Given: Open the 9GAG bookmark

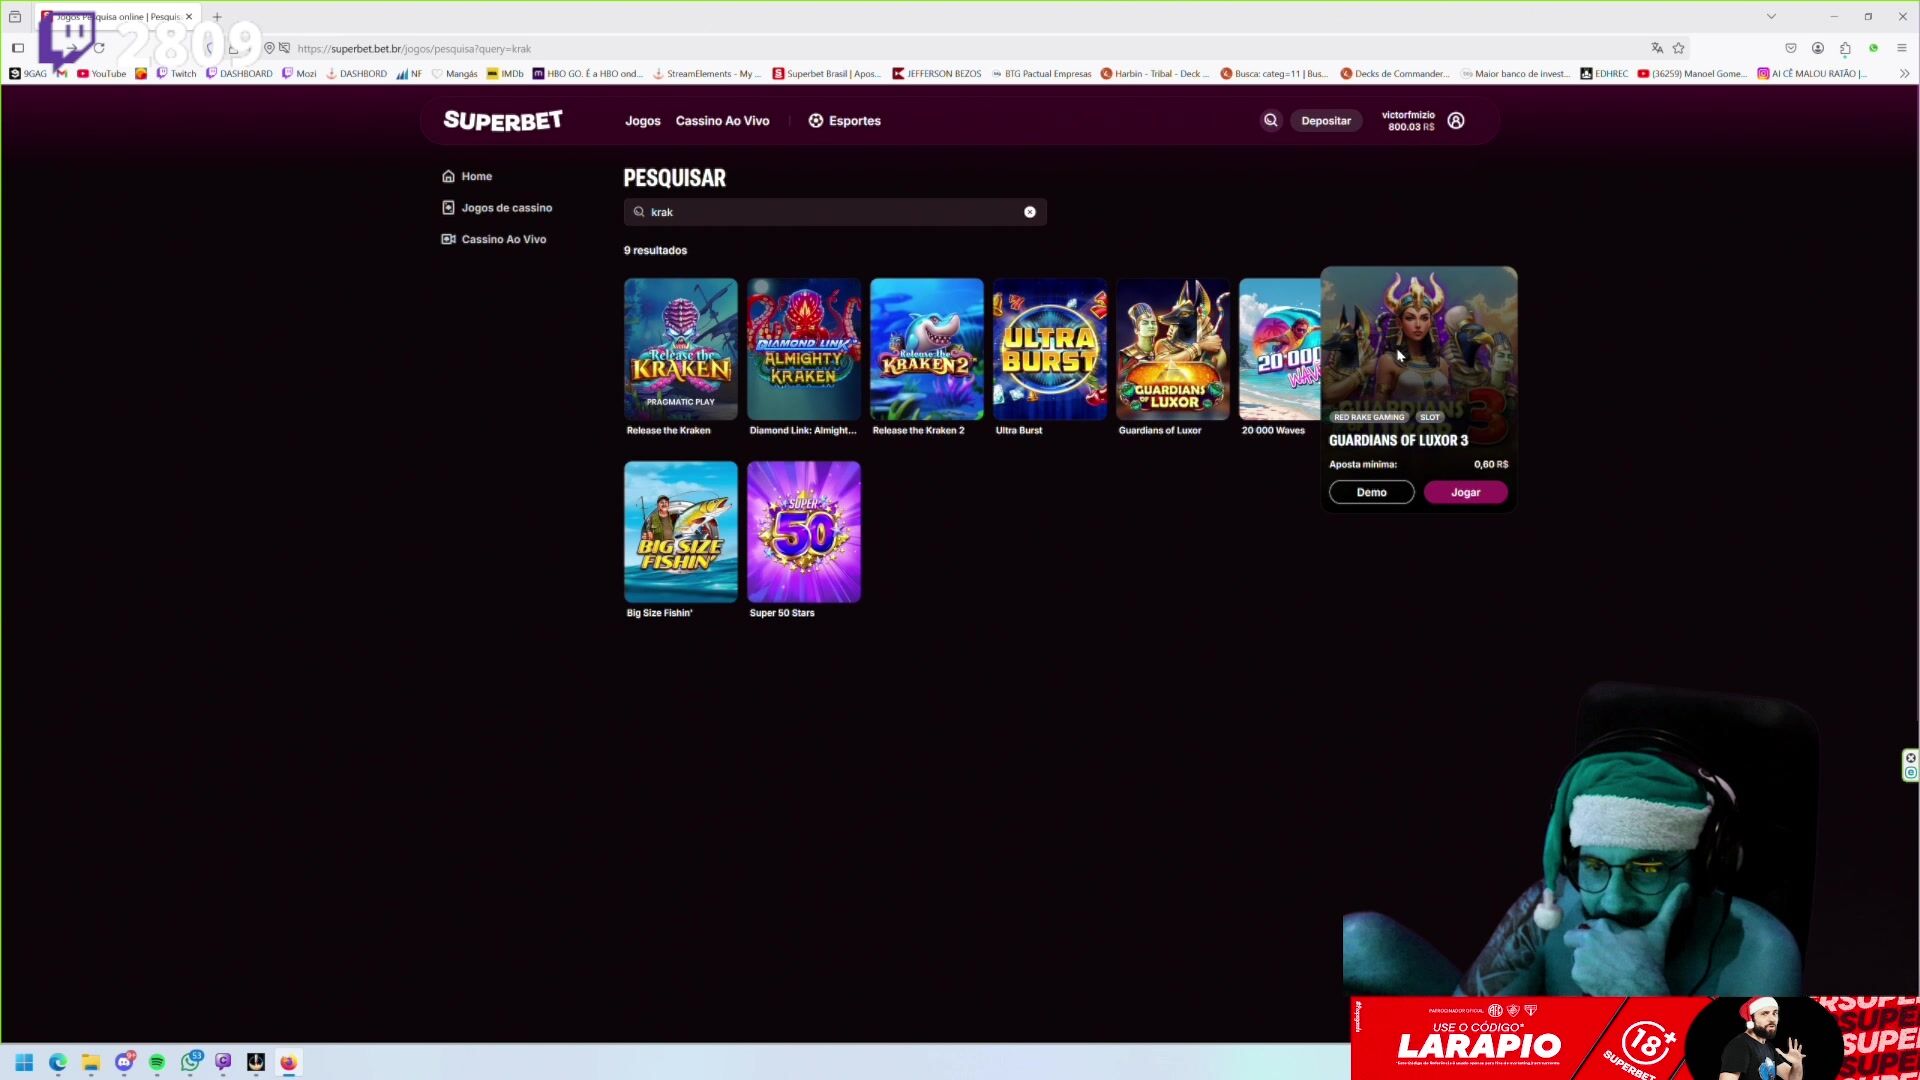Looking at the screenshot, I should (28, 74).
